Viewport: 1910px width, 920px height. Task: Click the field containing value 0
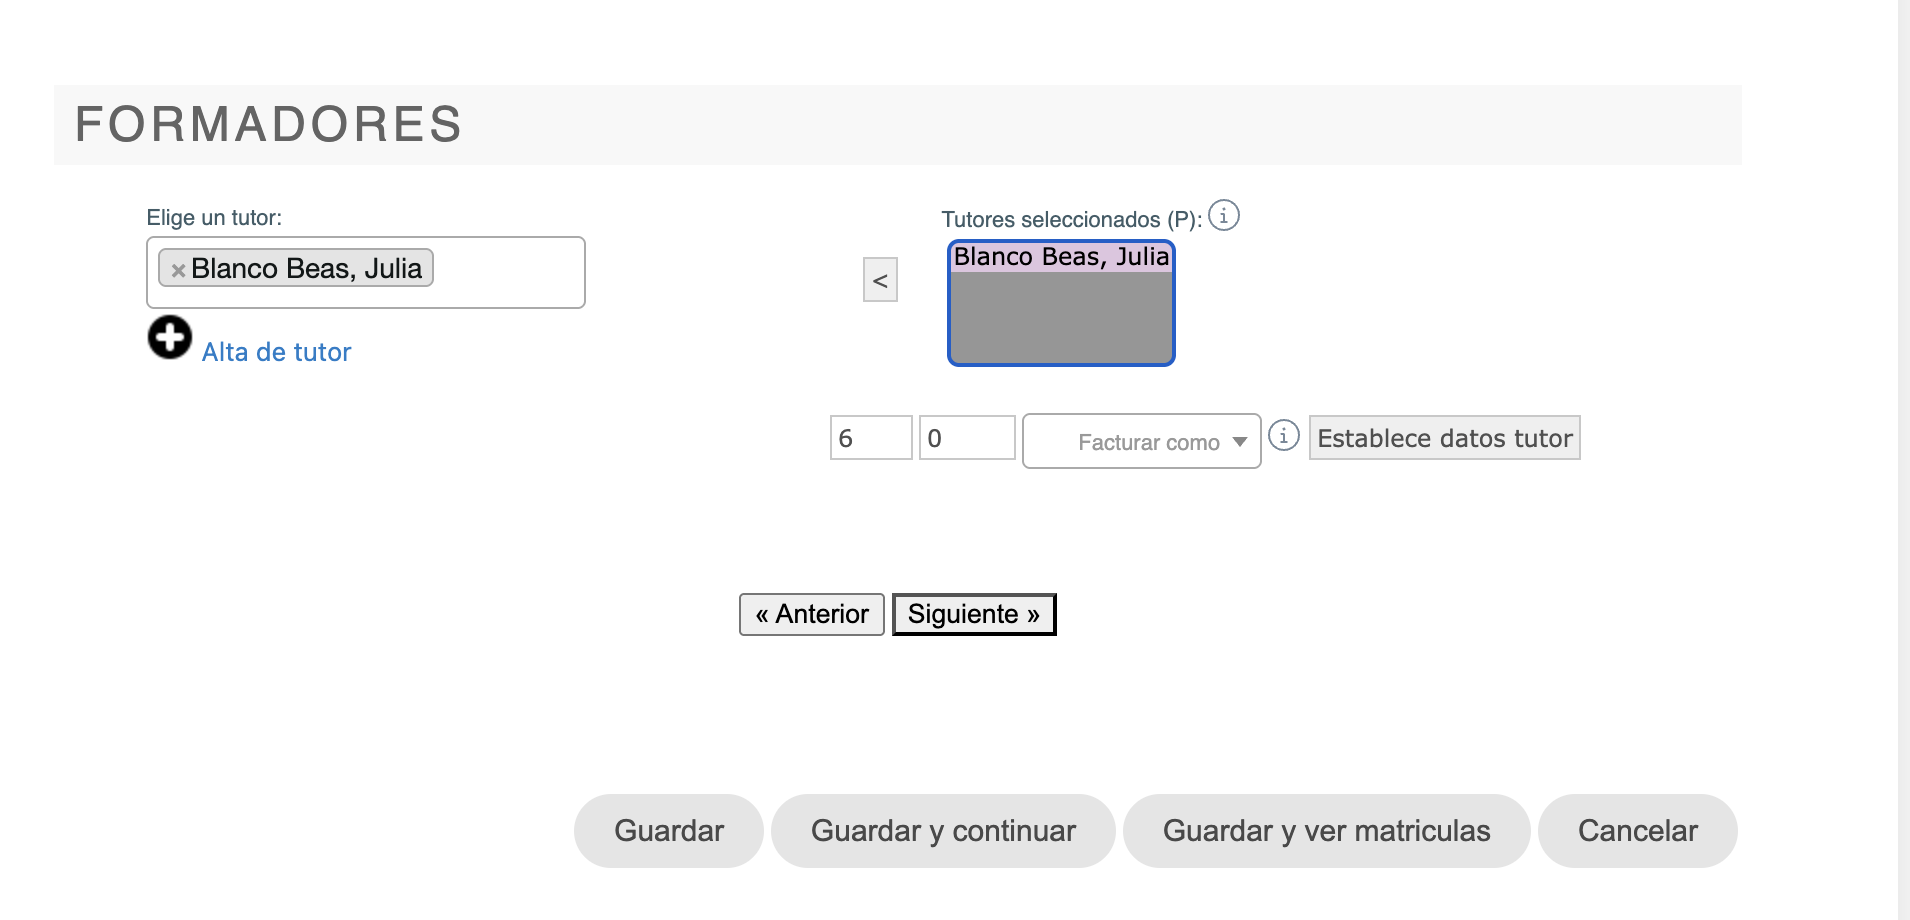click(x=967, y=438)
